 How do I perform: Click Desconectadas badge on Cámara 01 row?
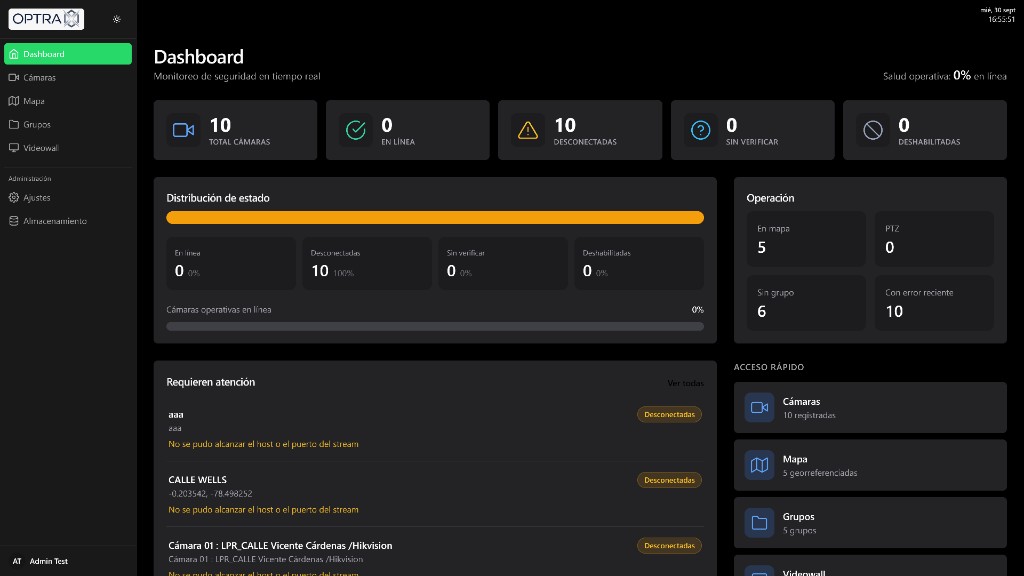pos(669,545)
